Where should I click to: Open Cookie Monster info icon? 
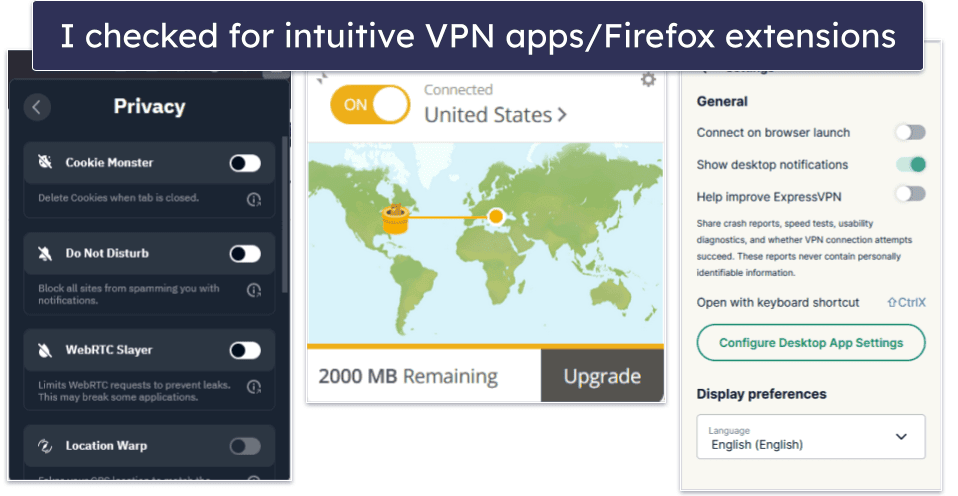pyautogui.click(x=254, y=199)
